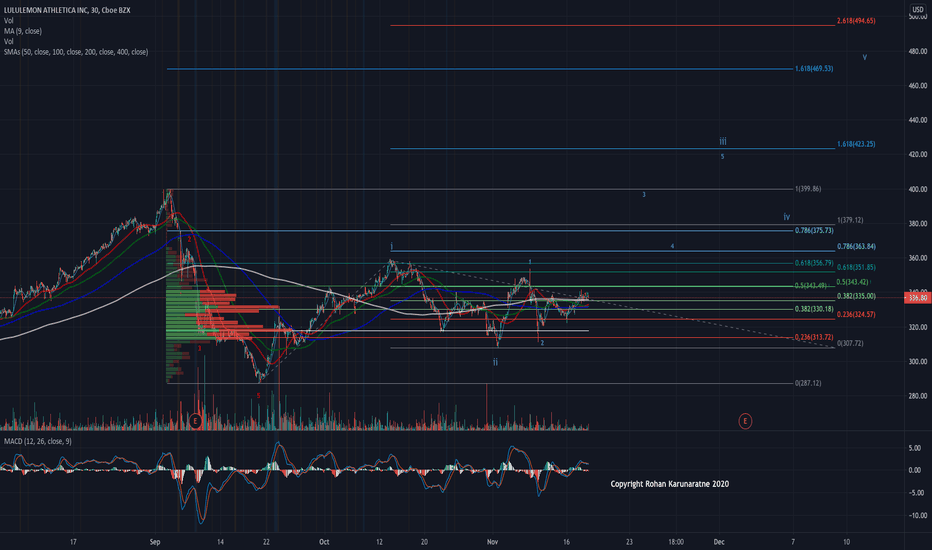The width and height of the screenshot is (932, 550).
Task: Click the -5.00 MACD axis label
Action: click(916, 493)
